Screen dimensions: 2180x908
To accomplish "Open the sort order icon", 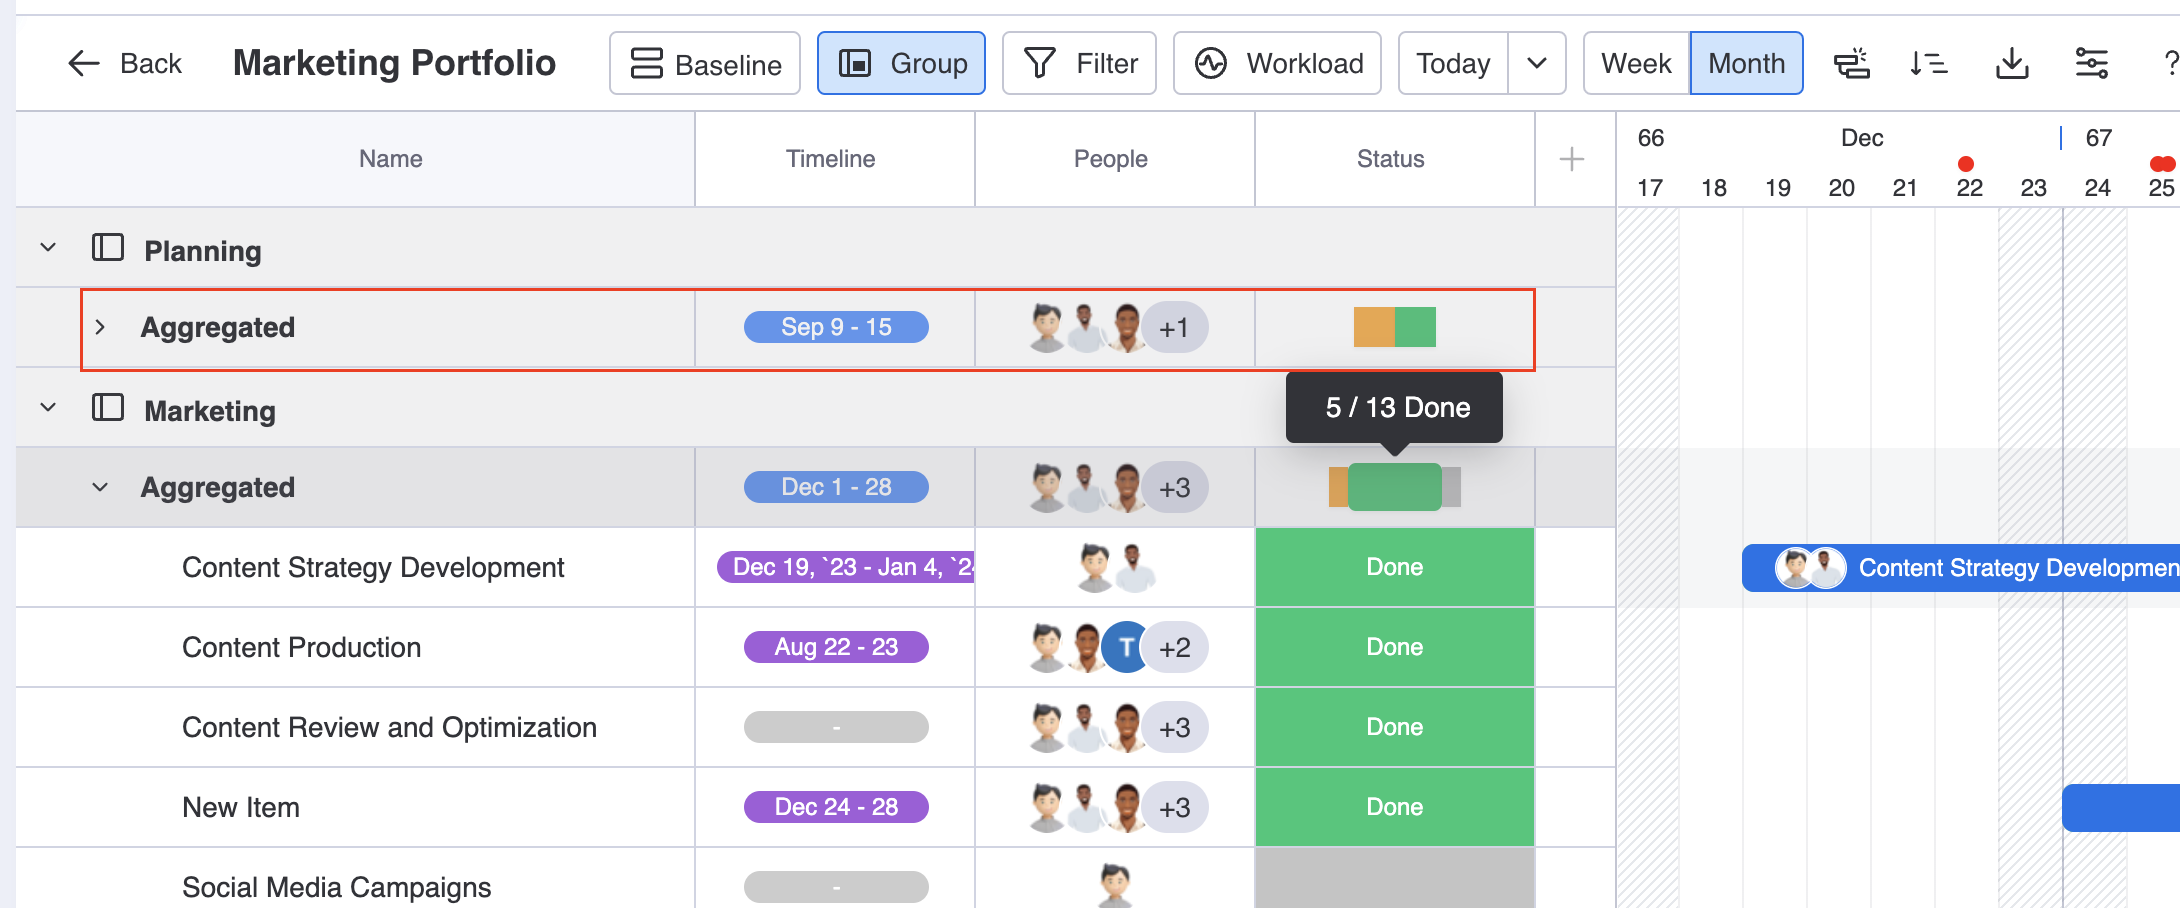I will (x=1928, y=64).
